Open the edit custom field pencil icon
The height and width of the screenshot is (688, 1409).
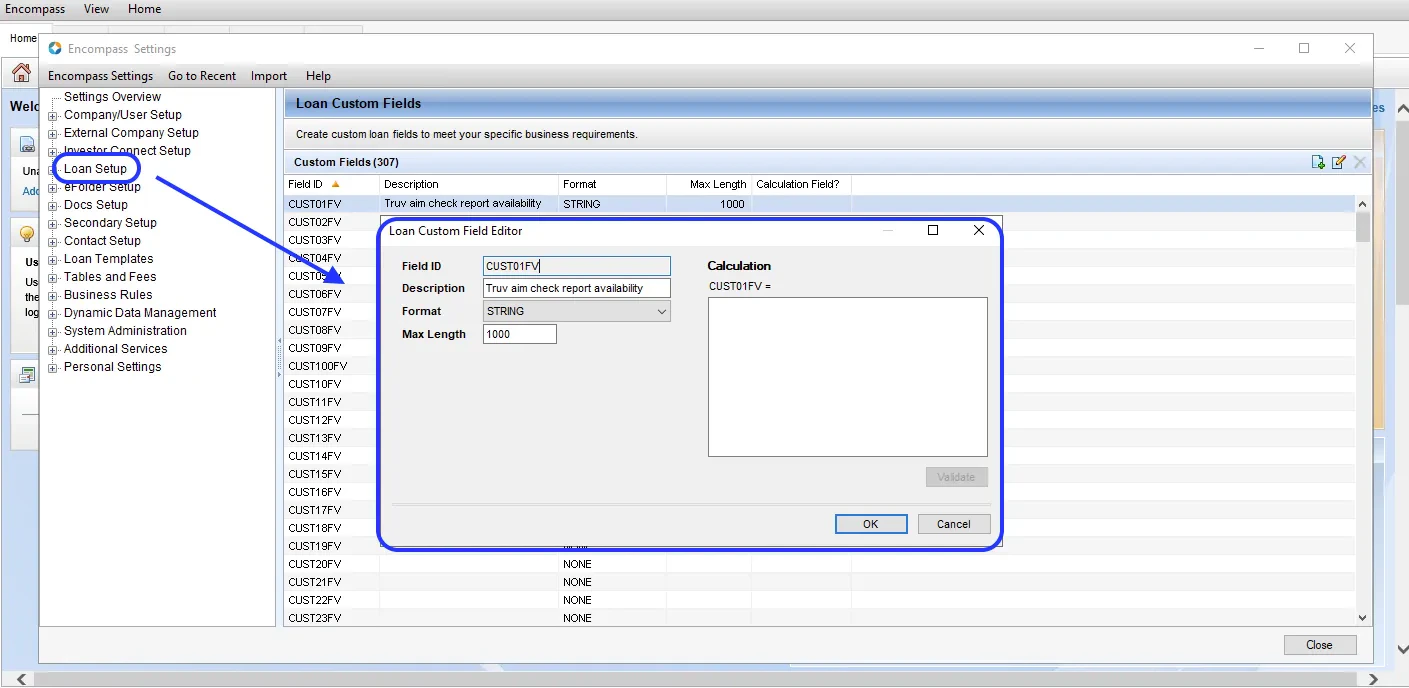click(1339, 161)
